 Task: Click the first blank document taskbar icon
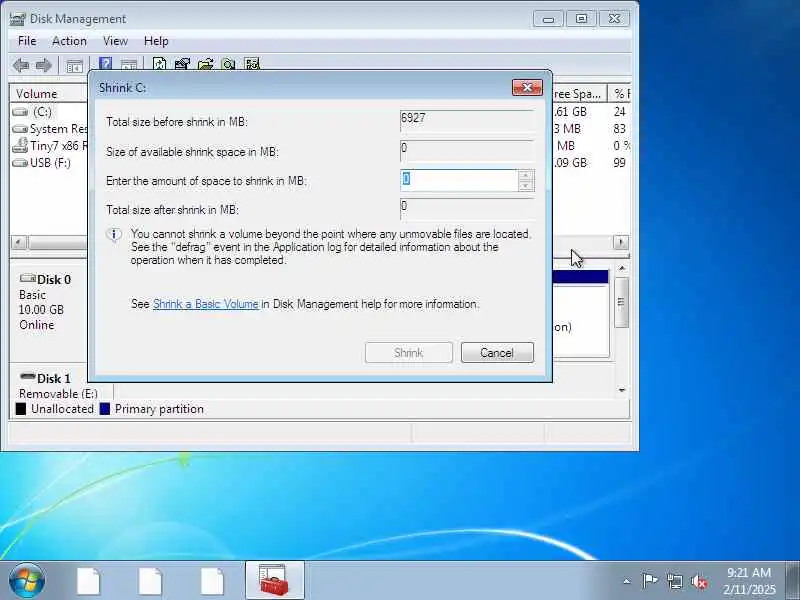(x=89, y=581)
